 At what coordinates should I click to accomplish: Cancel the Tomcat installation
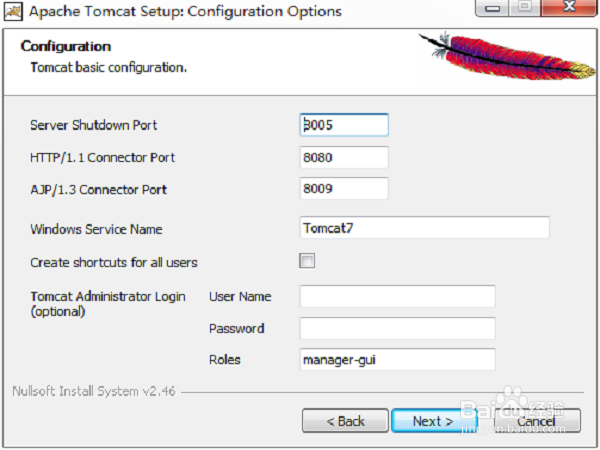coord(537,421)
